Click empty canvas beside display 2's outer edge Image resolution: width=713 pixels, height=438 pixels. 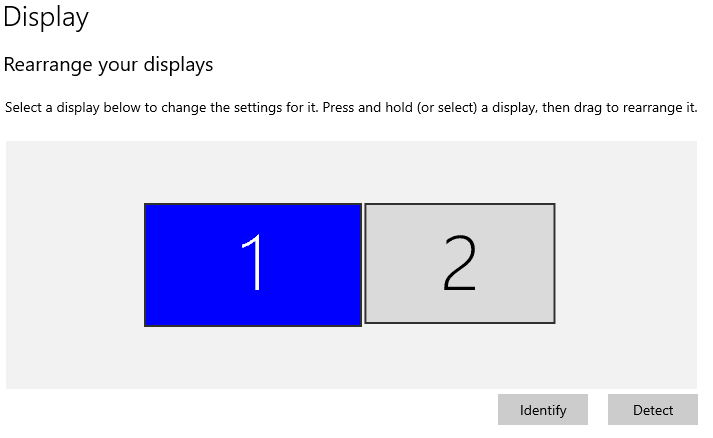coord(626,264)
